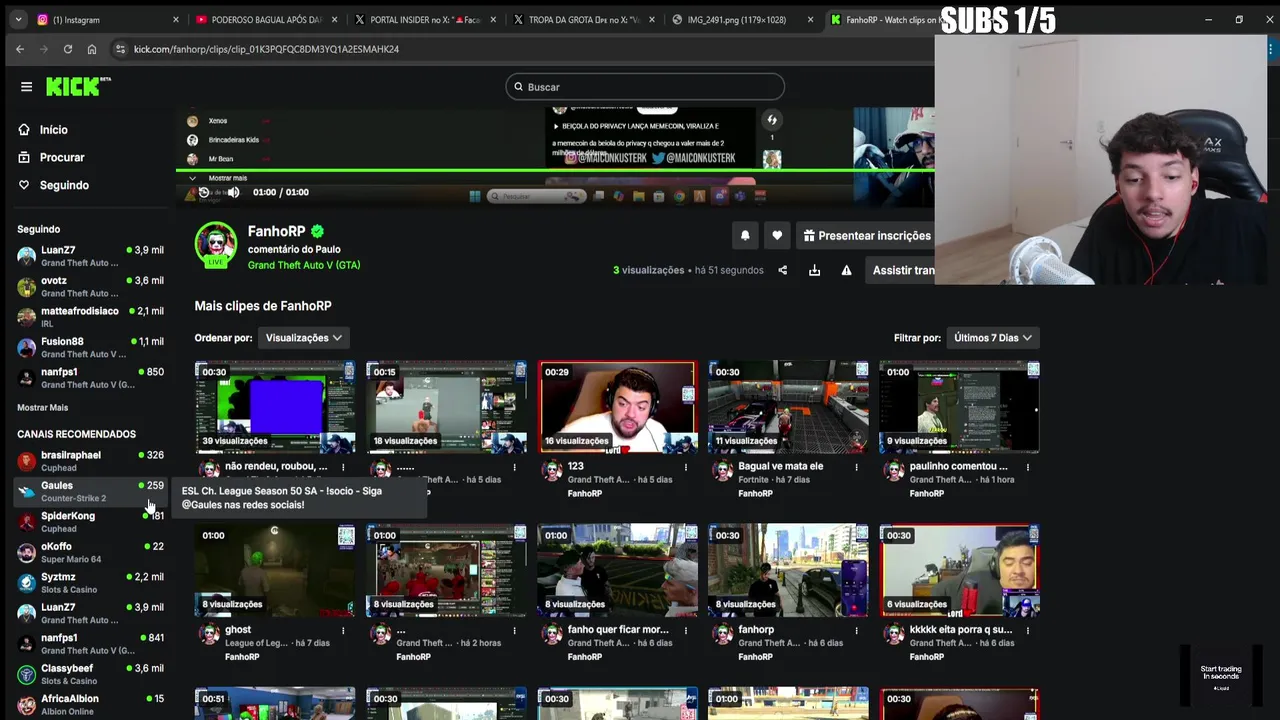The width and height of the screenshot is (1280, 720).
Task: Open FanhoRP avatar with LIVE badge
Action: [x=215, y=246]
